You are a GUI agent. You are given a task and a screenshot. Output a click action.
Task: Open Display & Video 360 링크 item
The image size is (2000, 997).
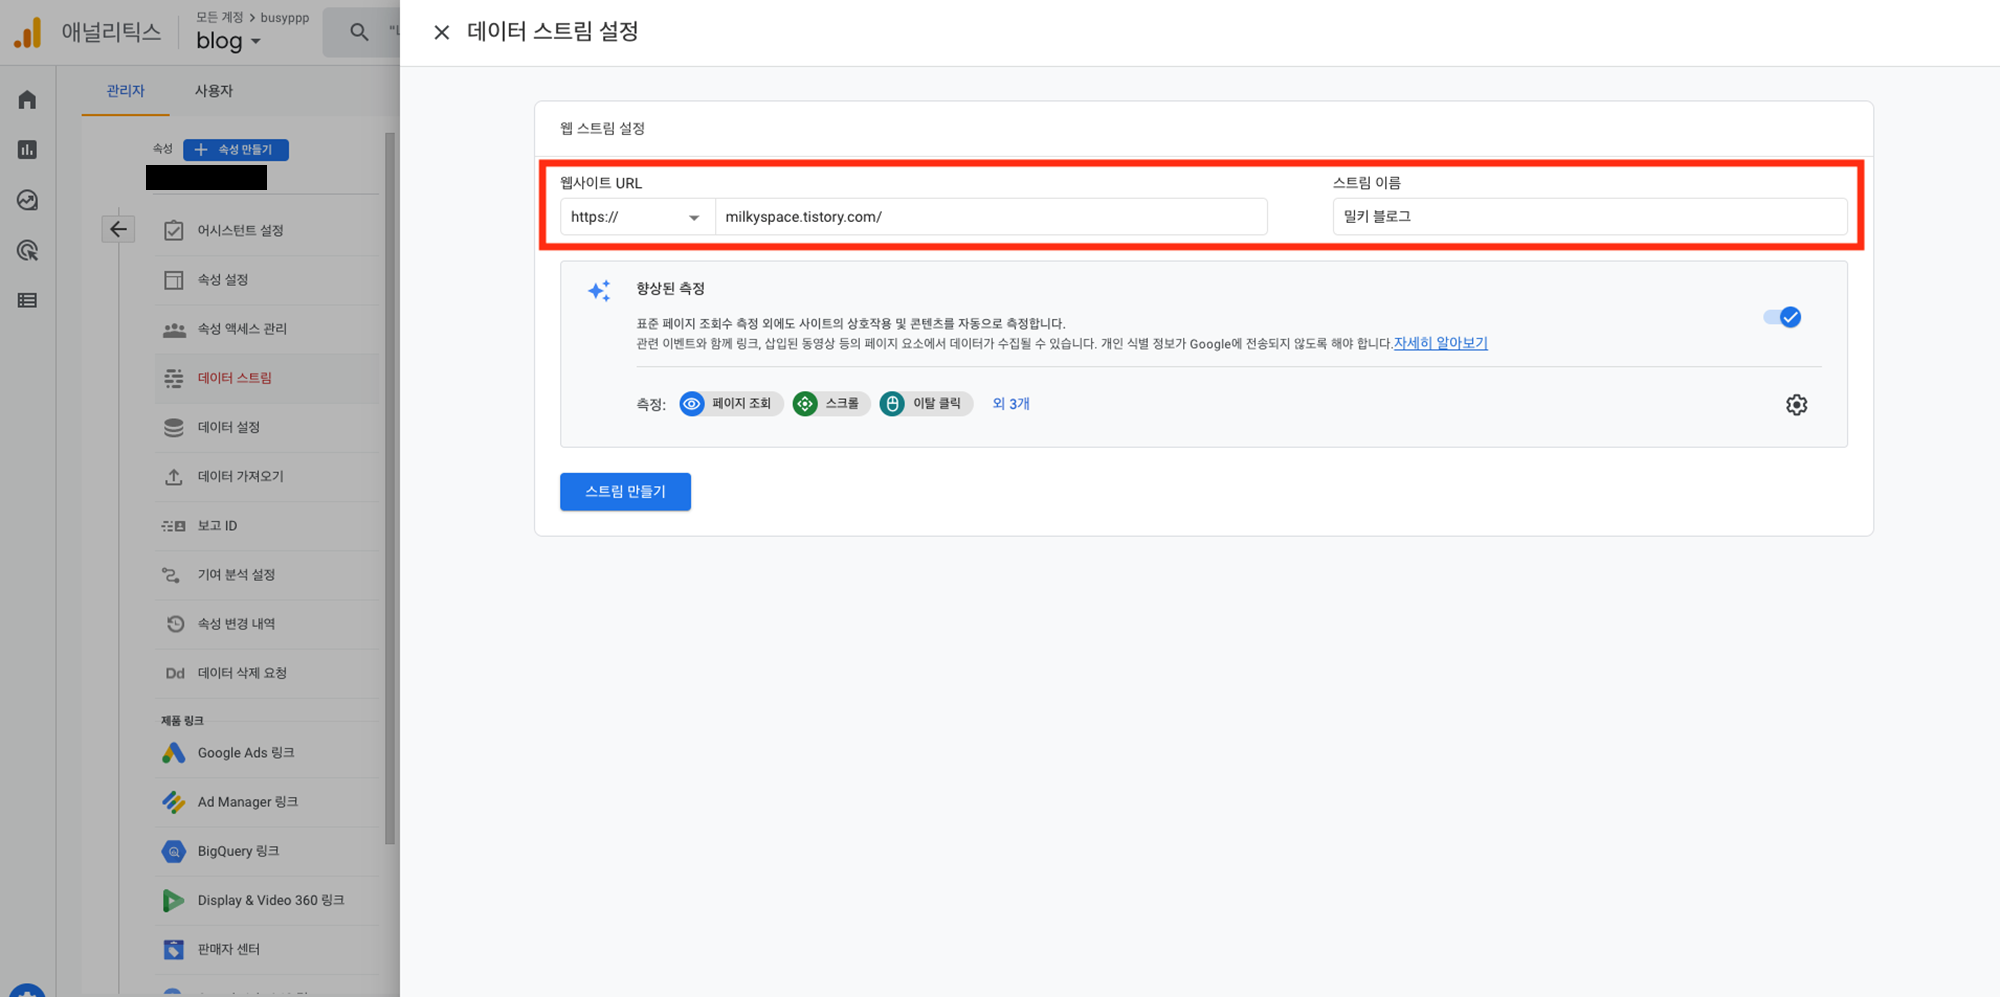tap(267, 900)
